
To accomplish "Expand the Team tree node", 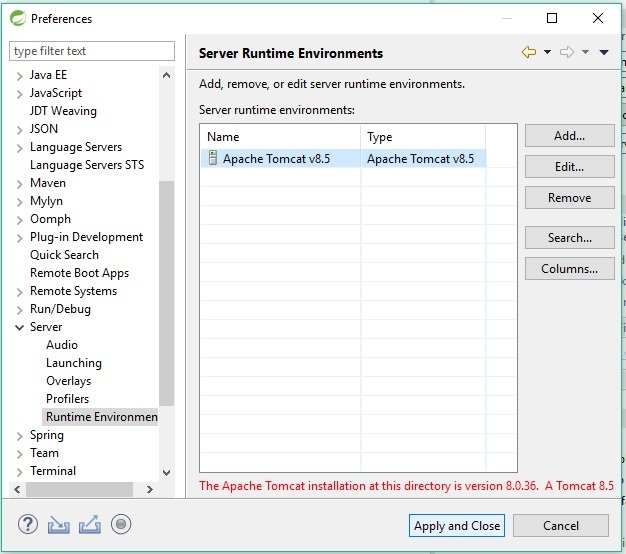I will tap(19, 454).
